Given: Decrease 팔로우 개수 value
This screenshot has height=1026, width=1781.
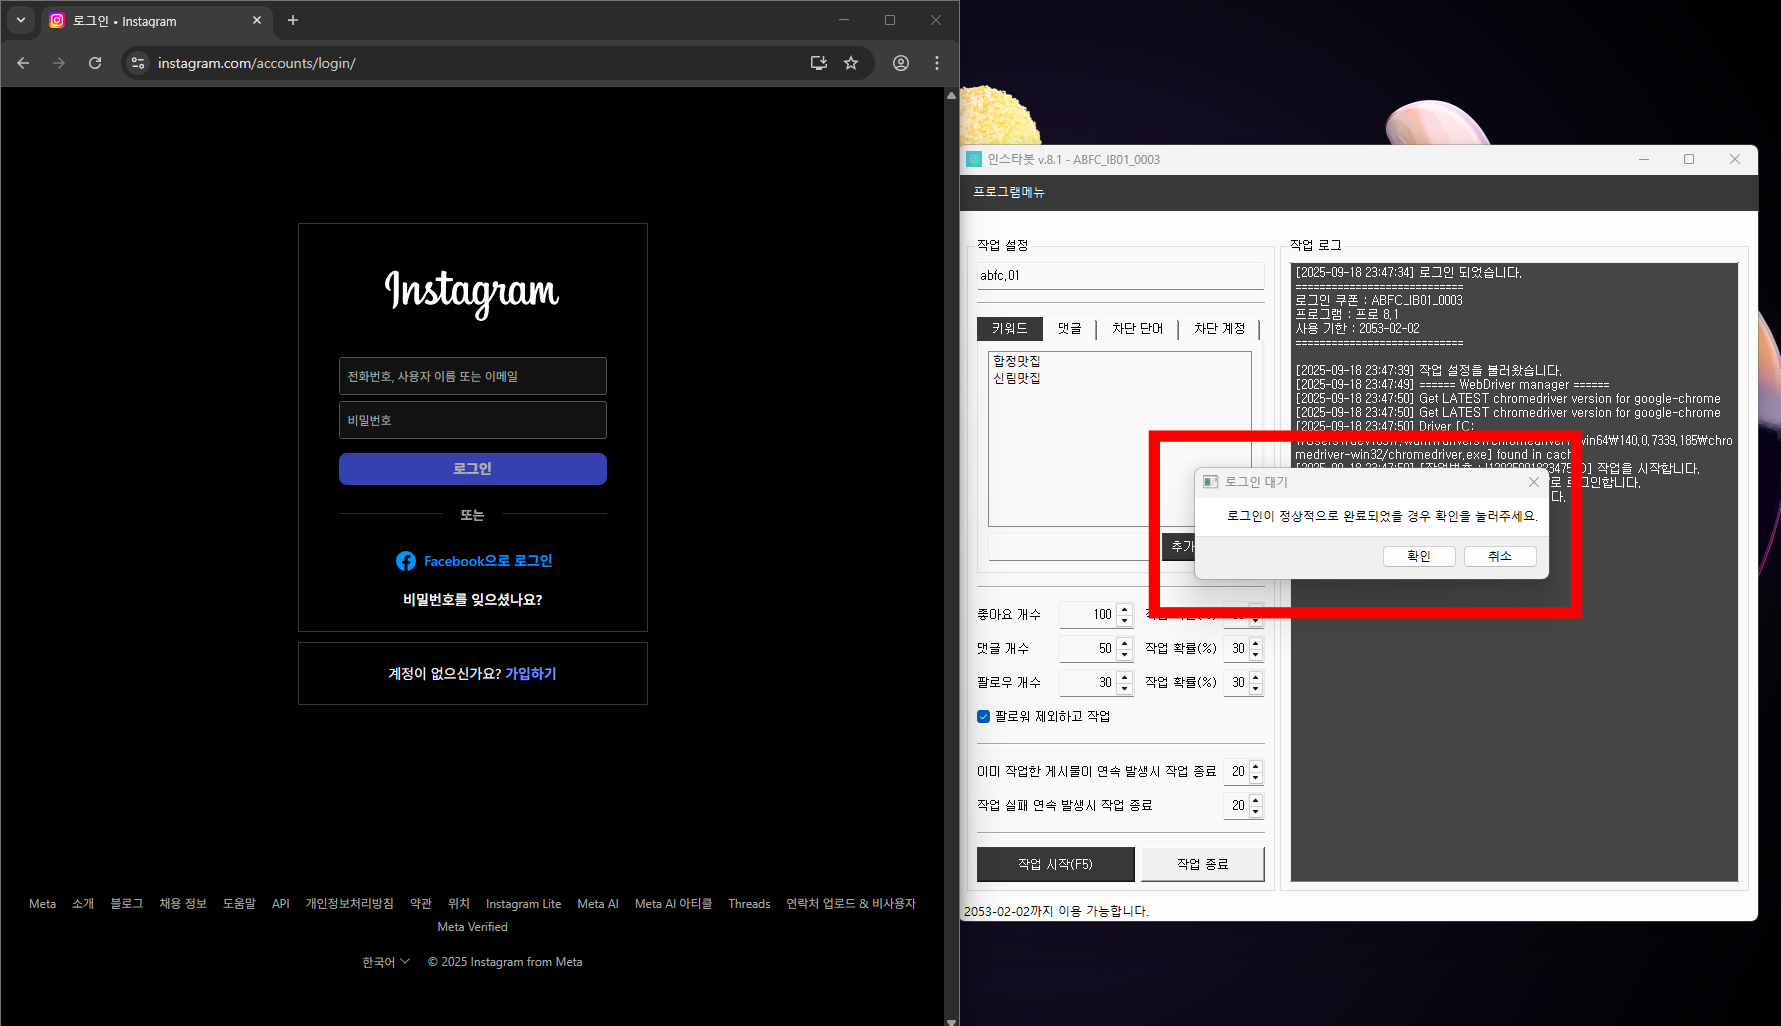Looking at the screenshot, I should (x=1125, y=689).
